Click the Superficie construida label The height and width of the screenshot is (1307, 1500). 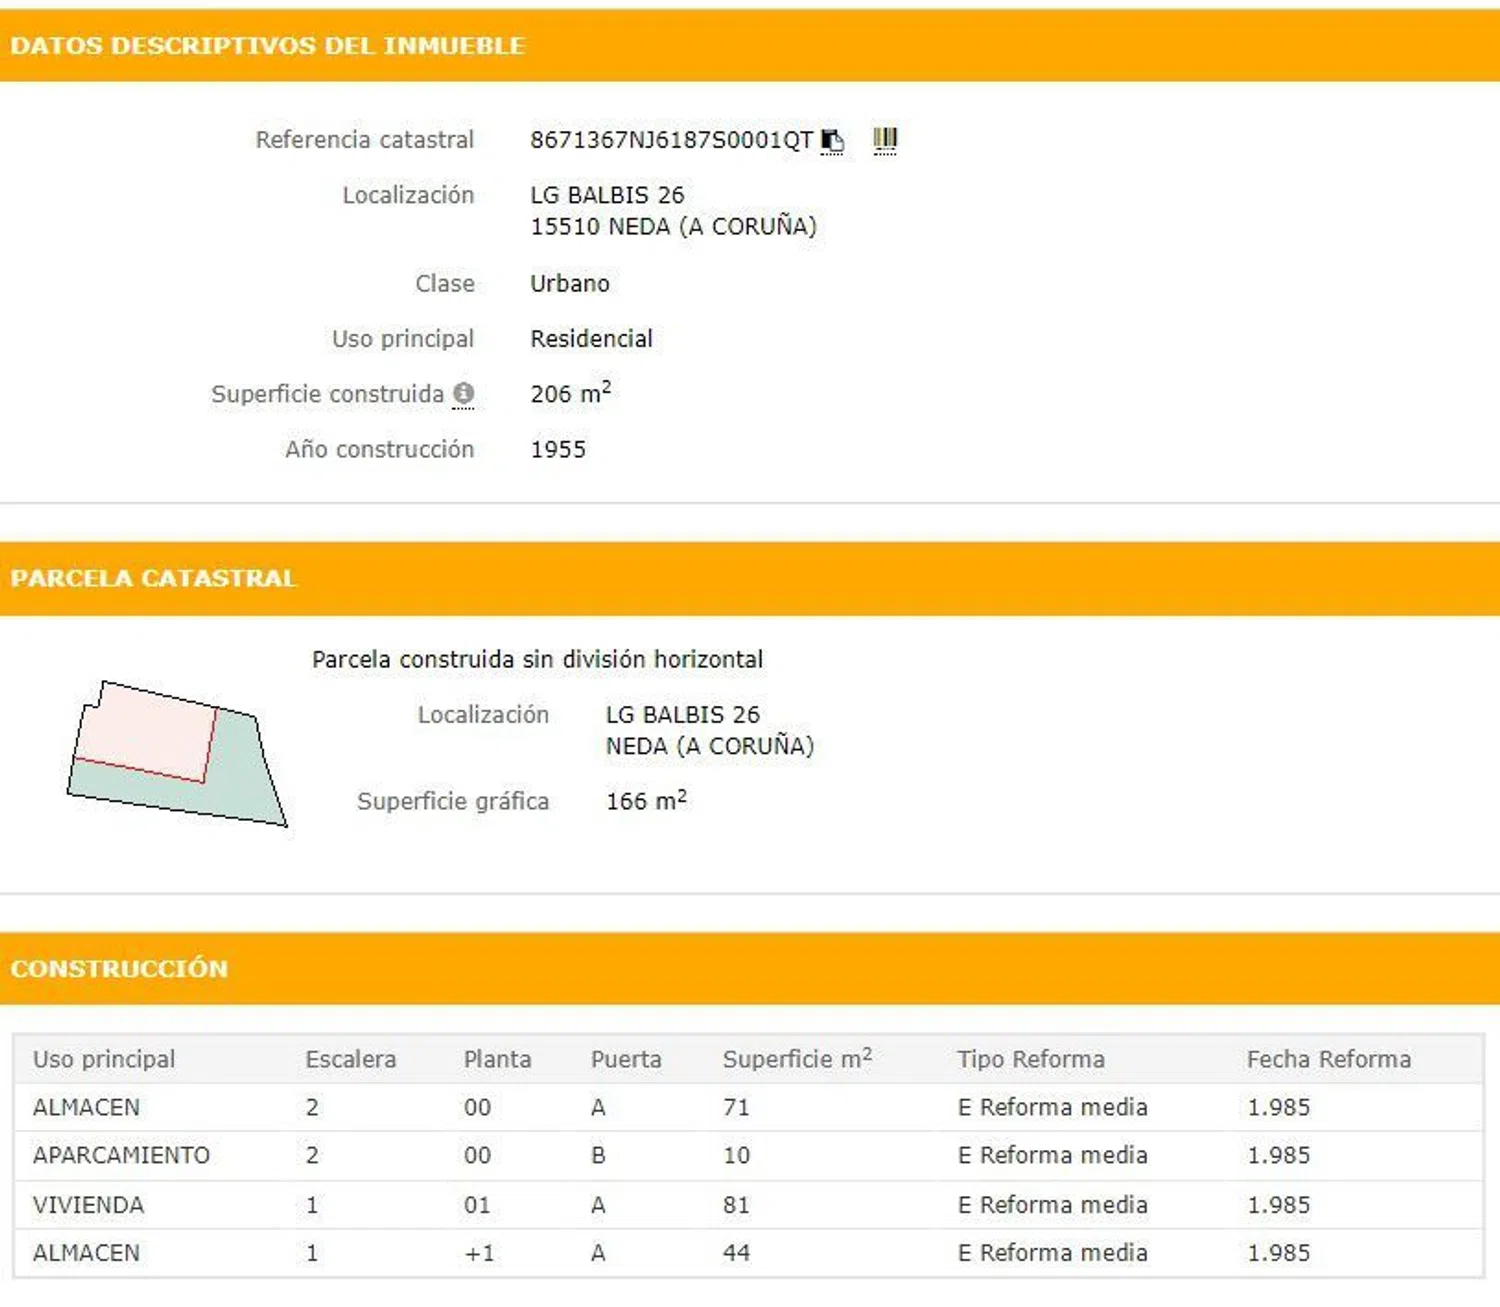(327, 394)
